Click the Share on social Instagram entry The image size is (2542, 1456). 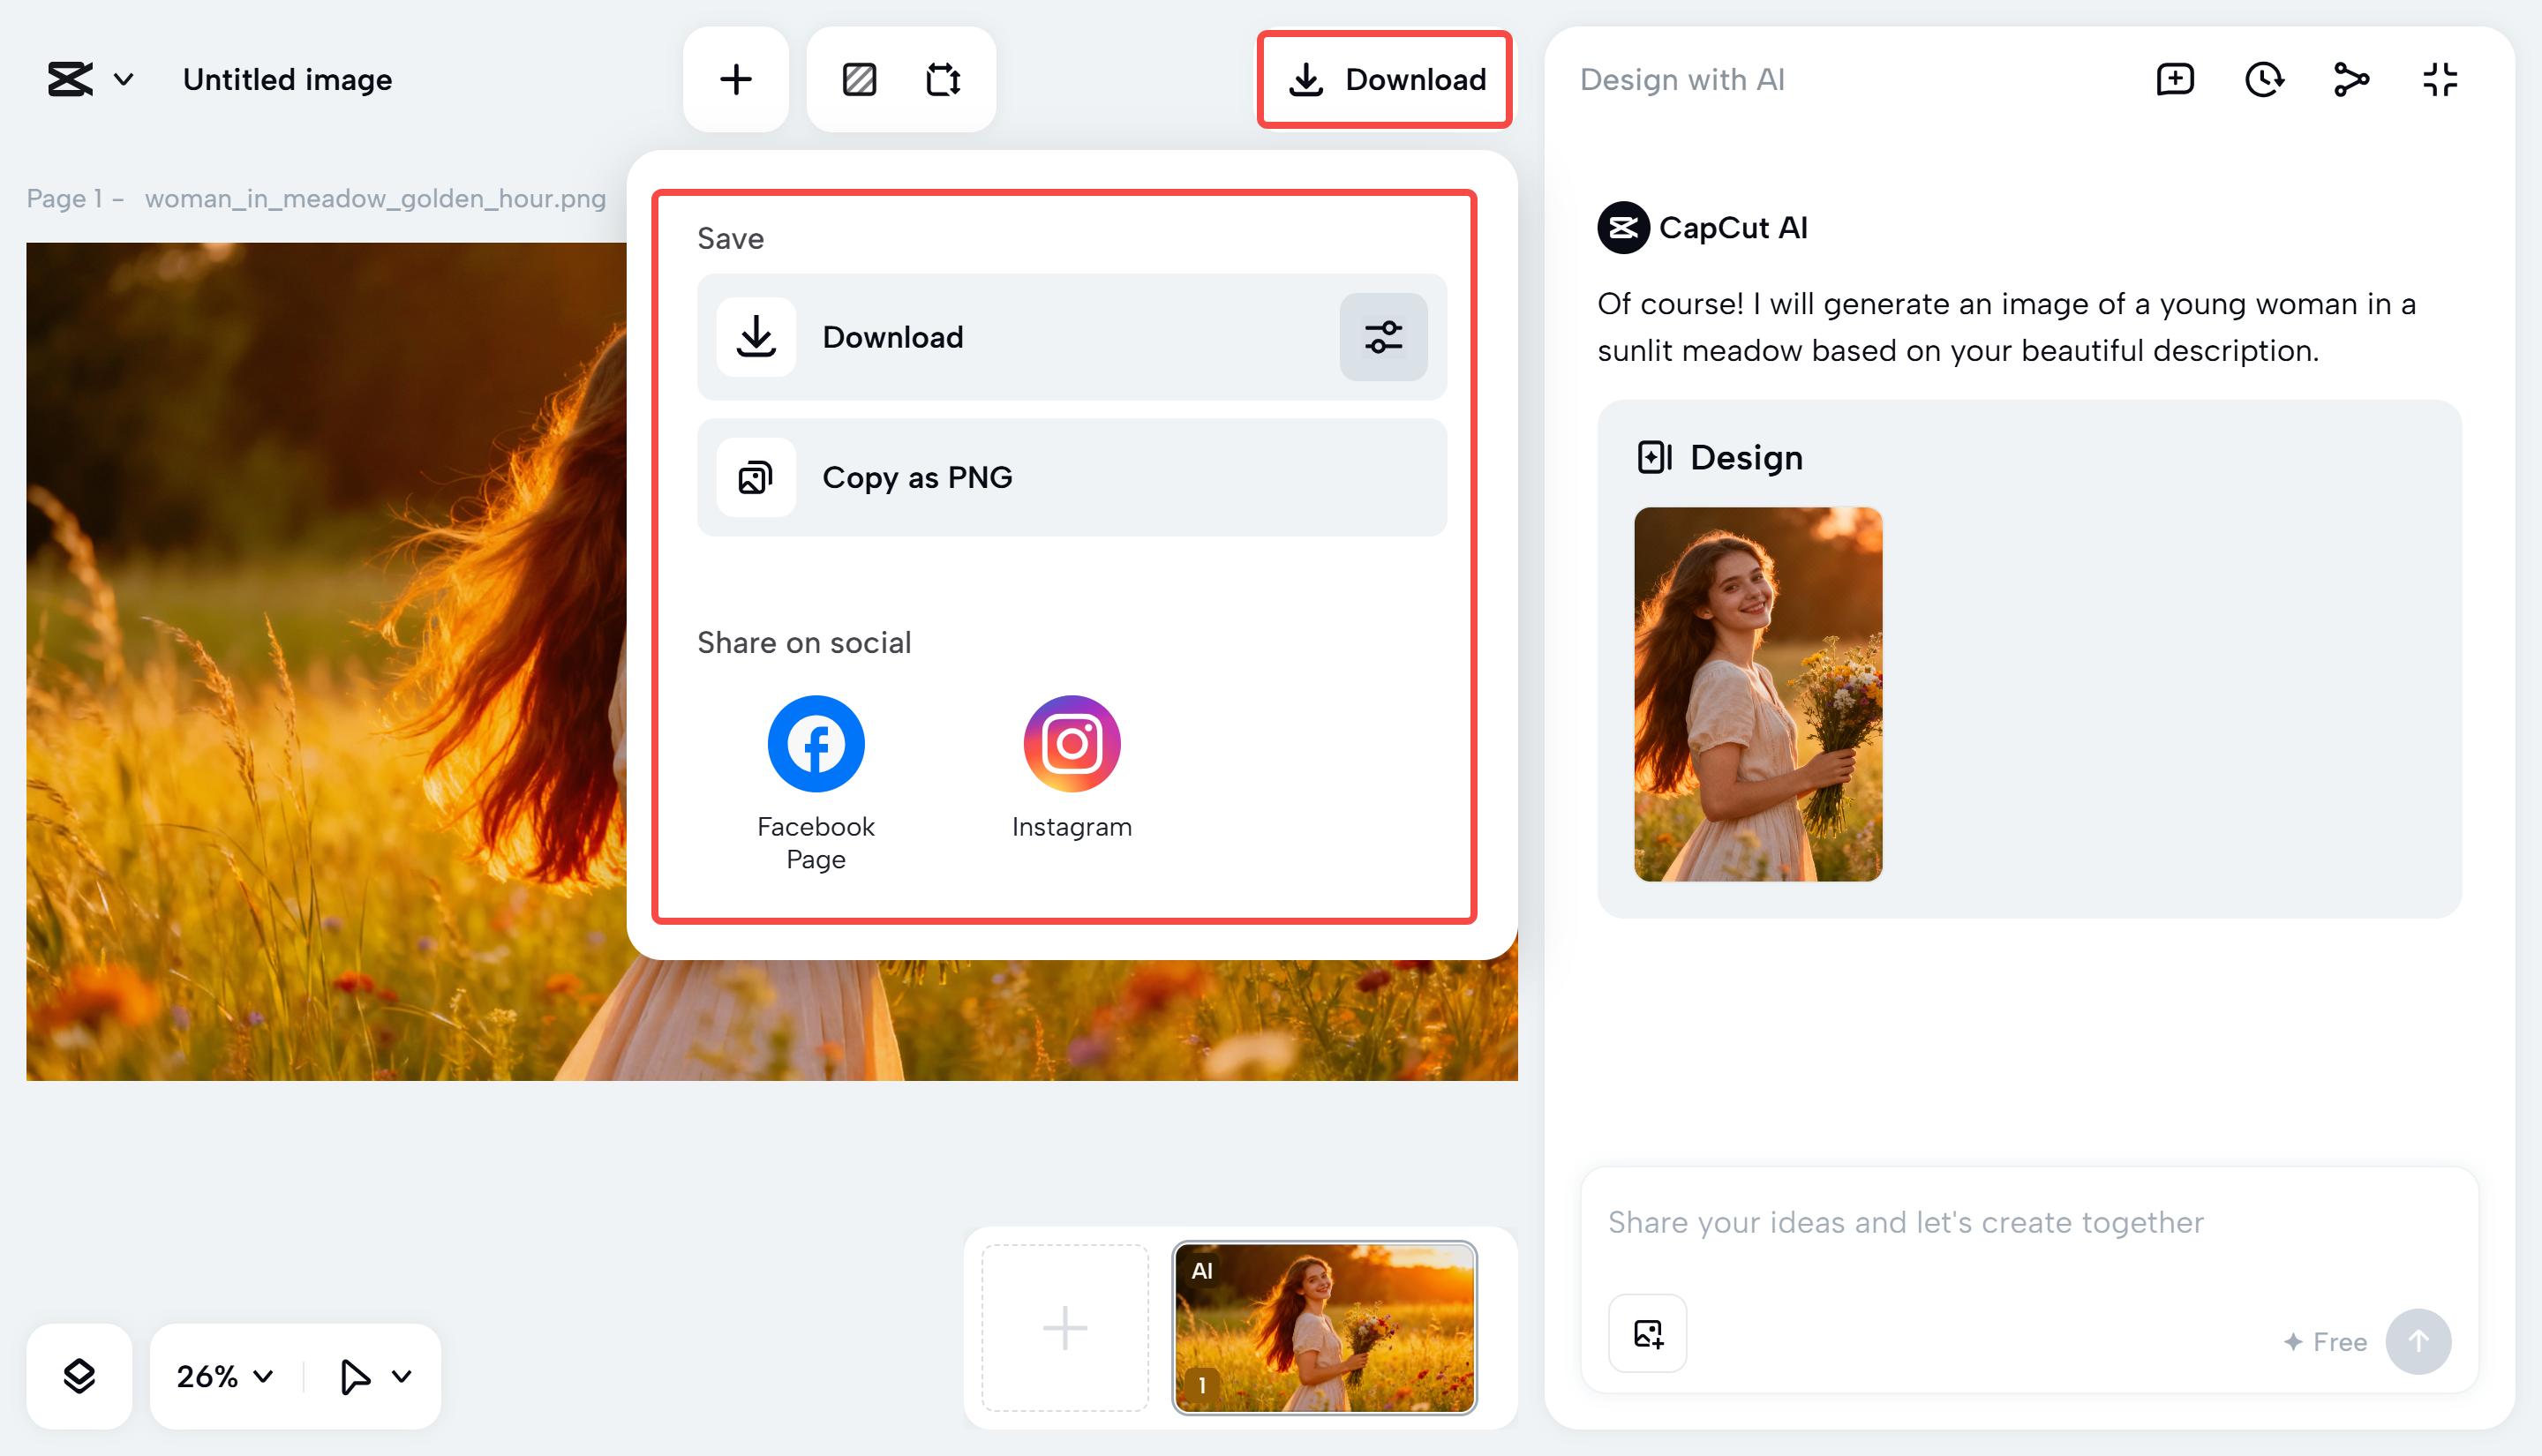(x=1071, y=743)
